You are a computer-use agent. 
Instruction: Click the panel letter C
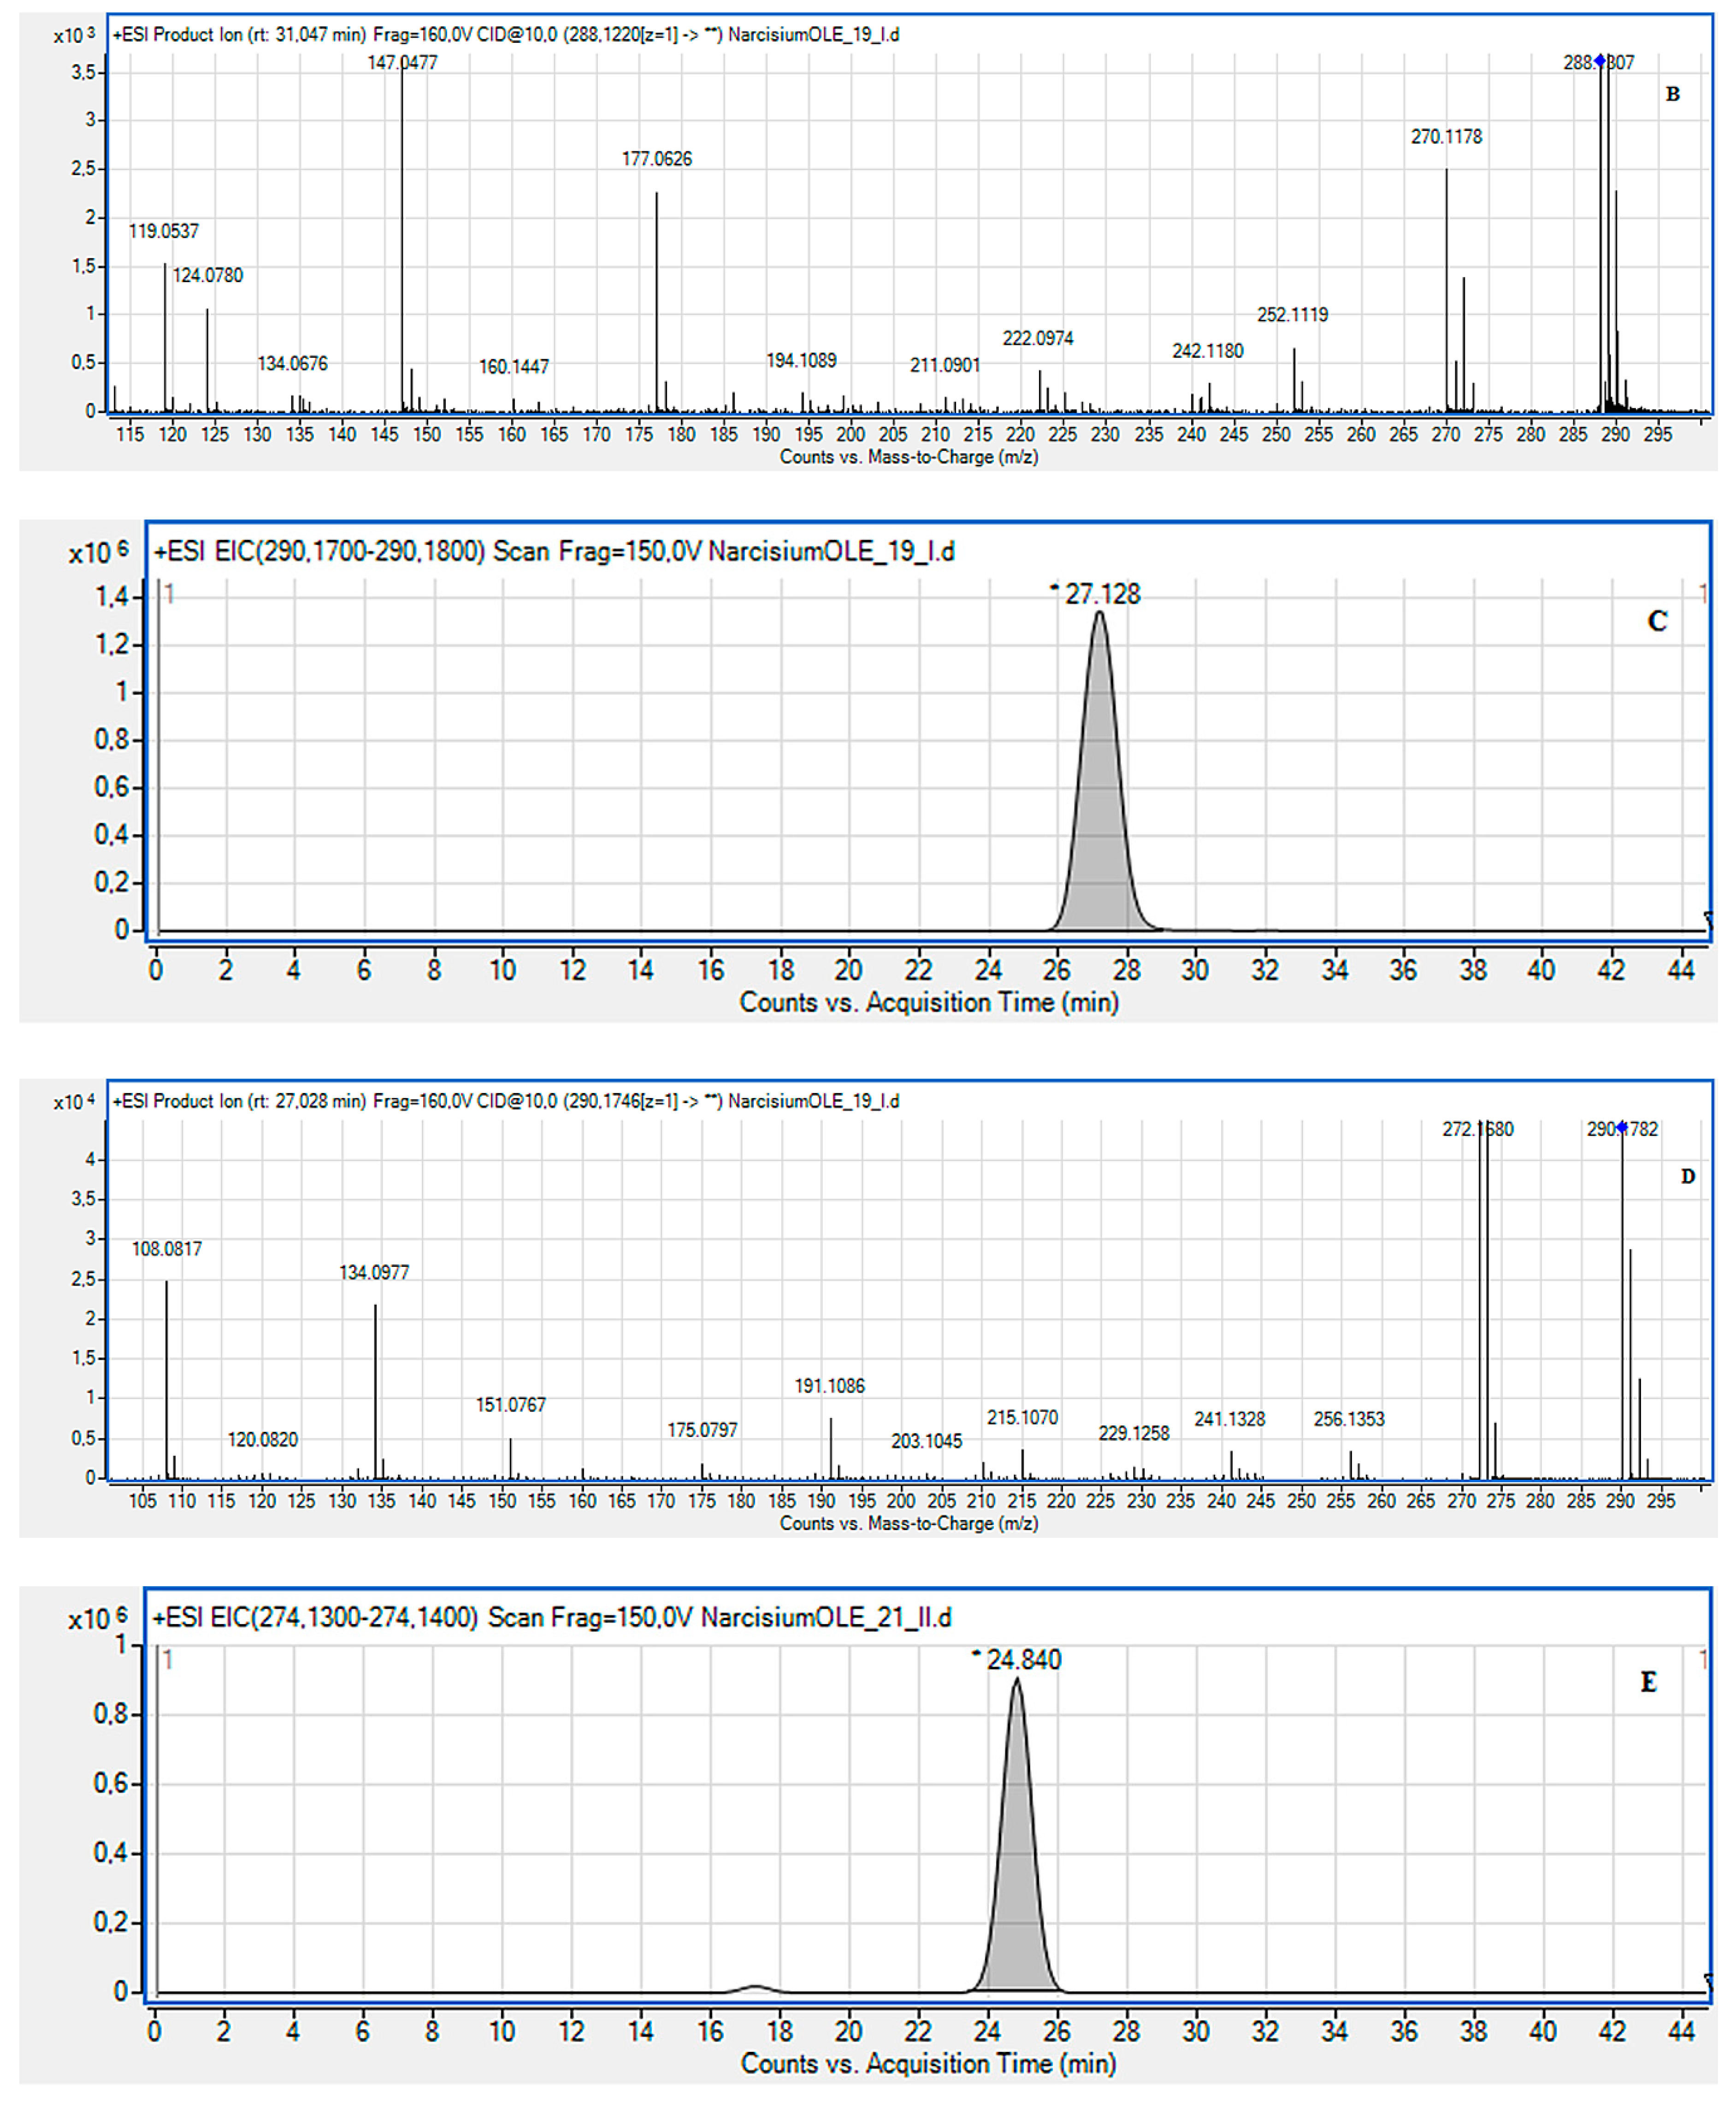pyautogui.click(x=1657, y=621)
